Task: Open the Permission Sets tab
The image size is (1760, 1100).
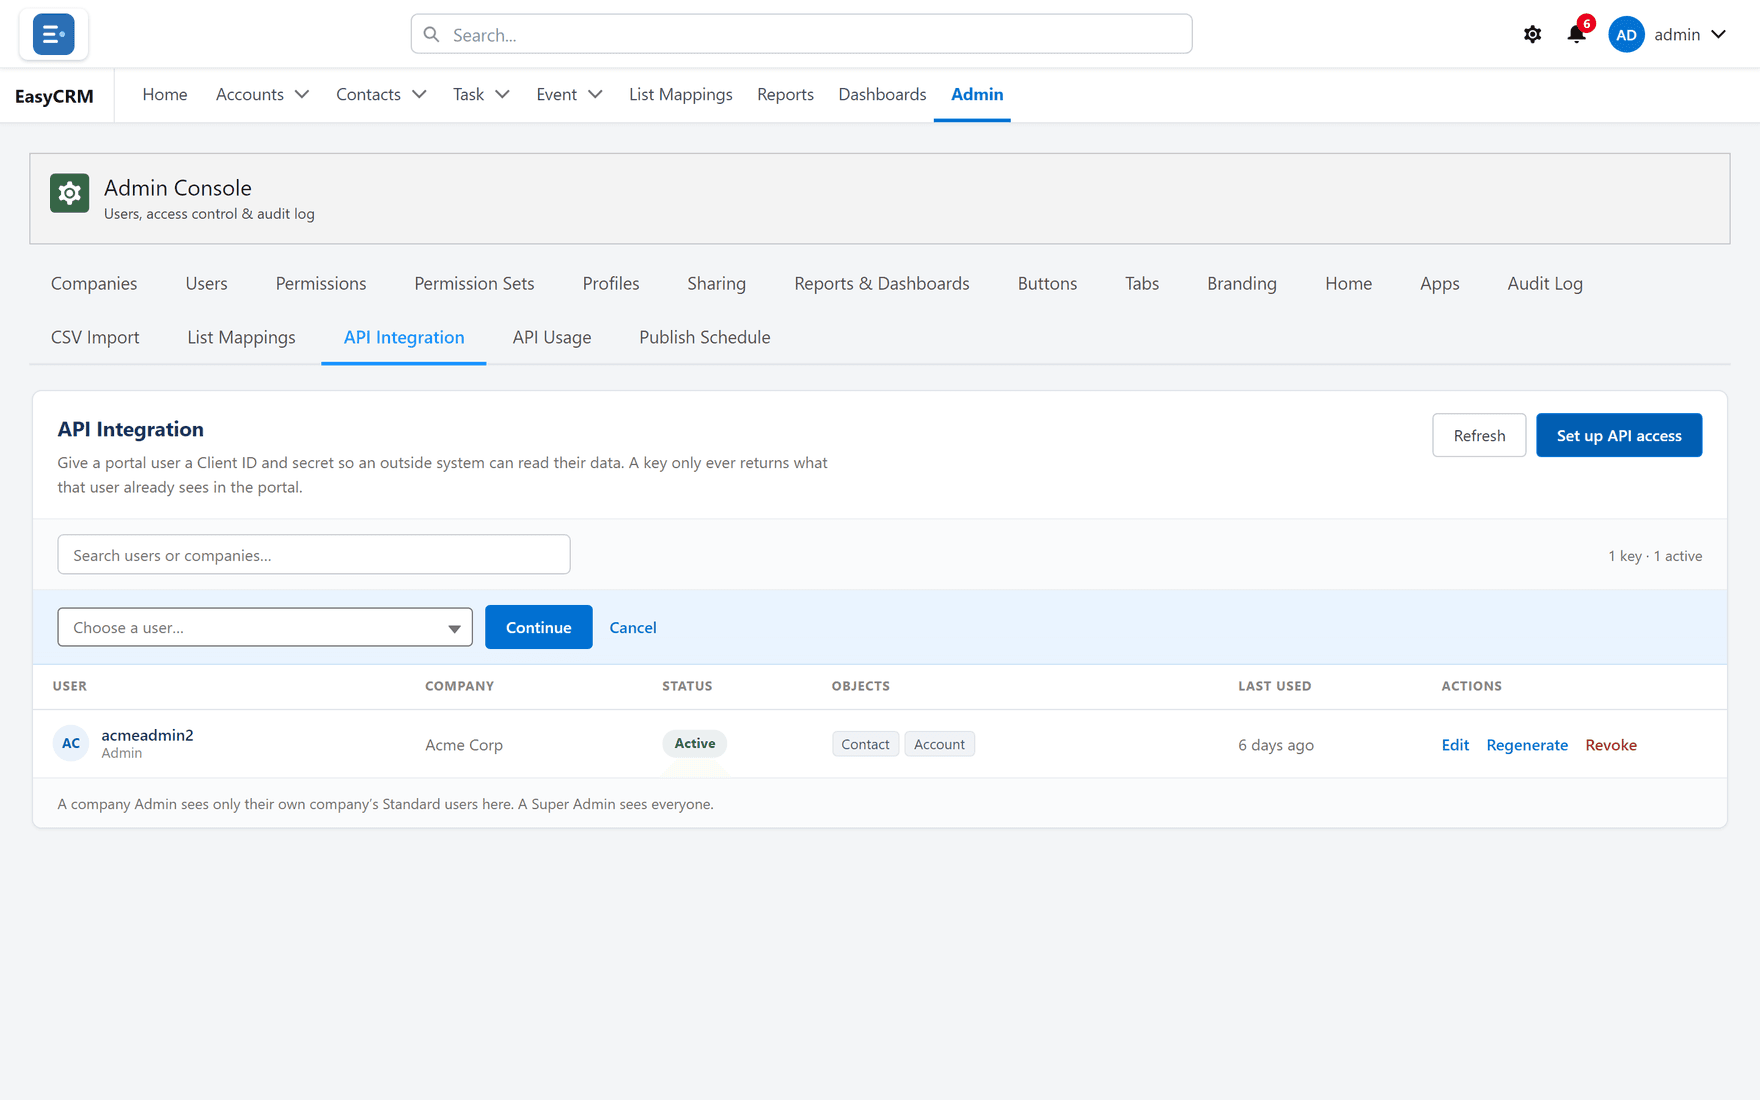Action: click(x=474, y=284)
